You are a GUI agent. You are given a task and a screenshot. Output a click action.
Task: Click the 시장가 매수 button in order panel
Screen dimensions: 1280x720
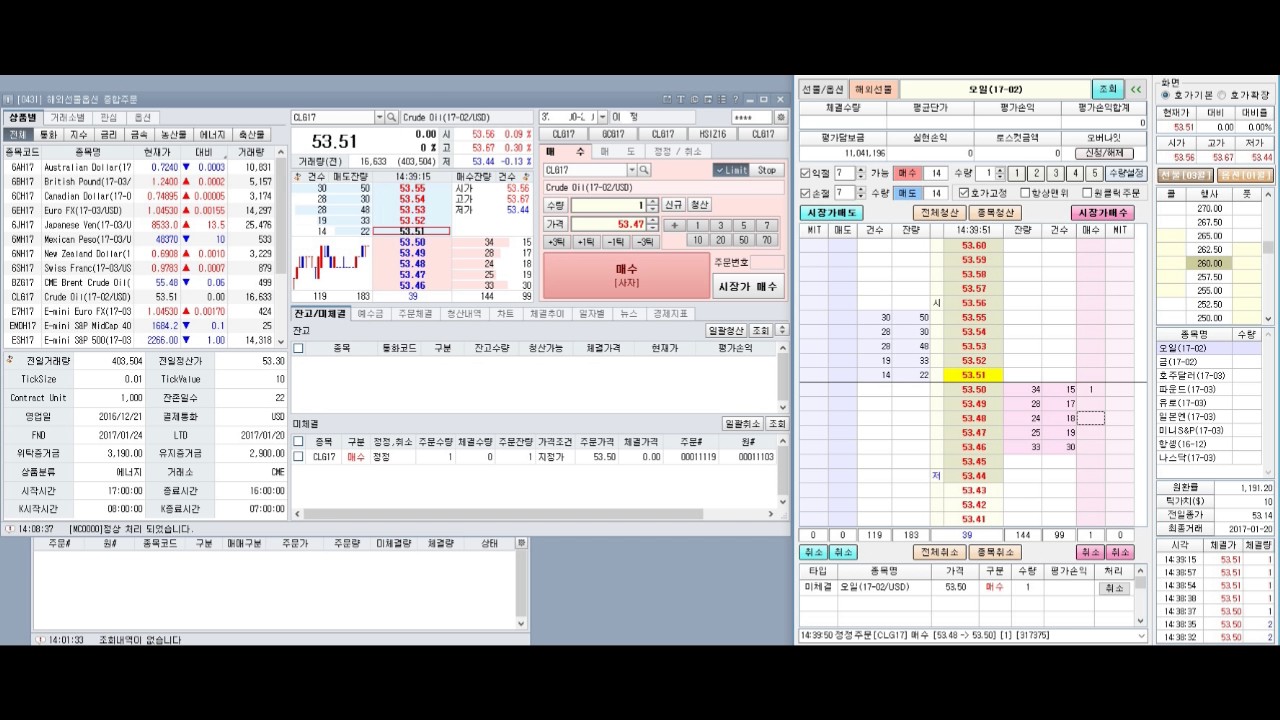coord(748,287)
